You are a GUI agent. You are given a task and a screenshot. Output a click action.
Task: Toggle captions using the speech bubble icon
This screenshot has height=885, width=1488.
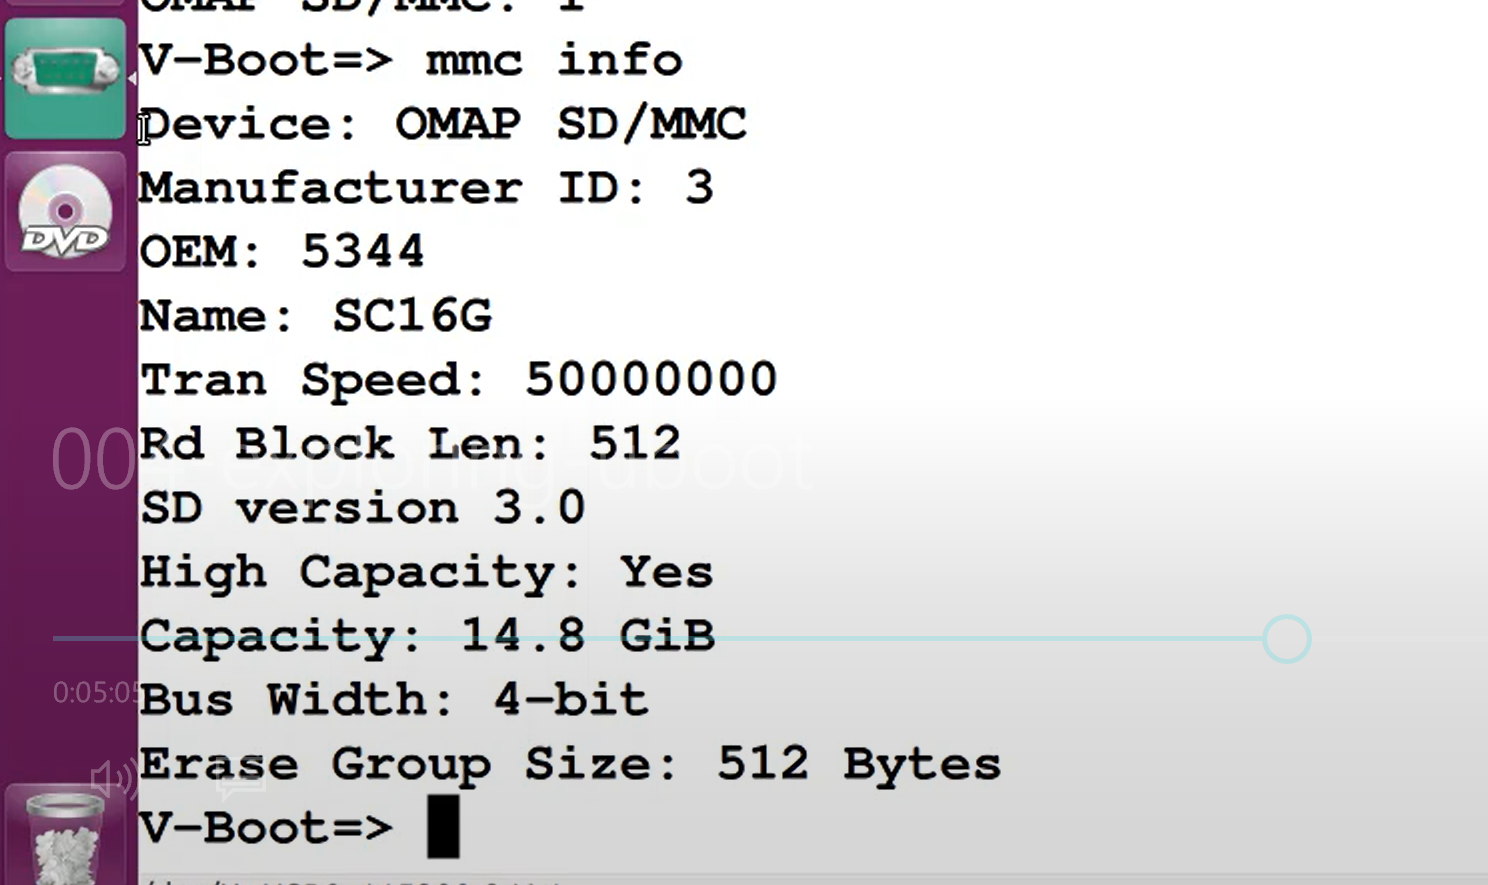pos(240,778)
